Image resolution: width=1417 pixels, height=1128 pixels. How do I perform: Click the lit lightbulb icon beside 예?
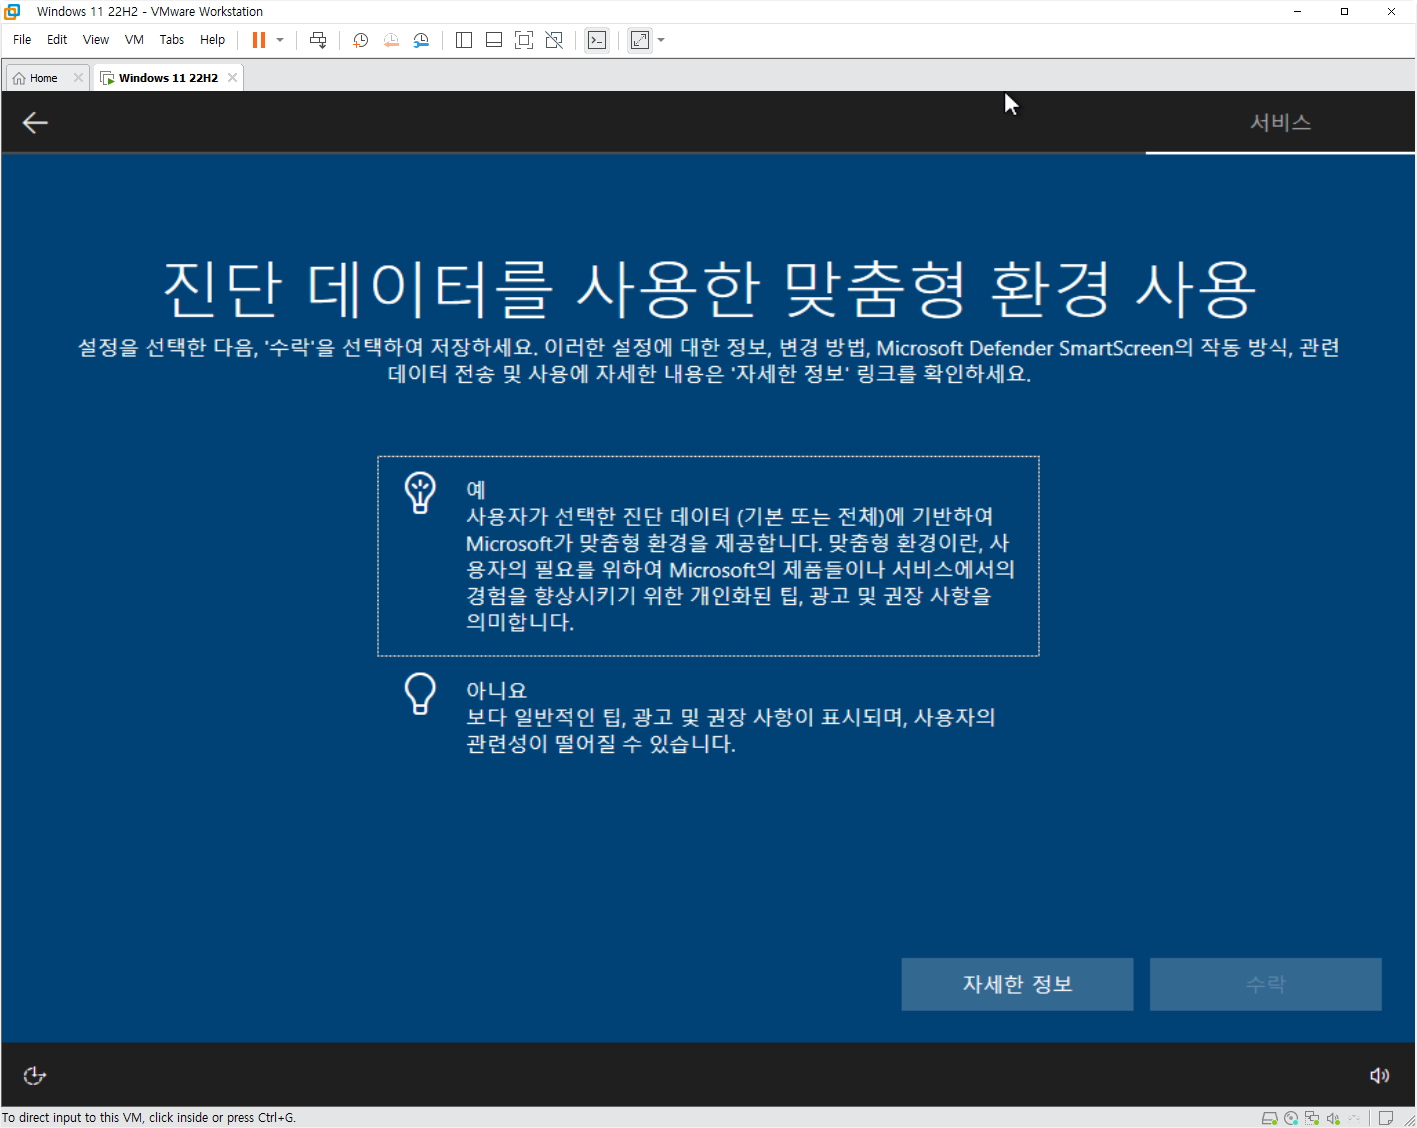[420, 493]
